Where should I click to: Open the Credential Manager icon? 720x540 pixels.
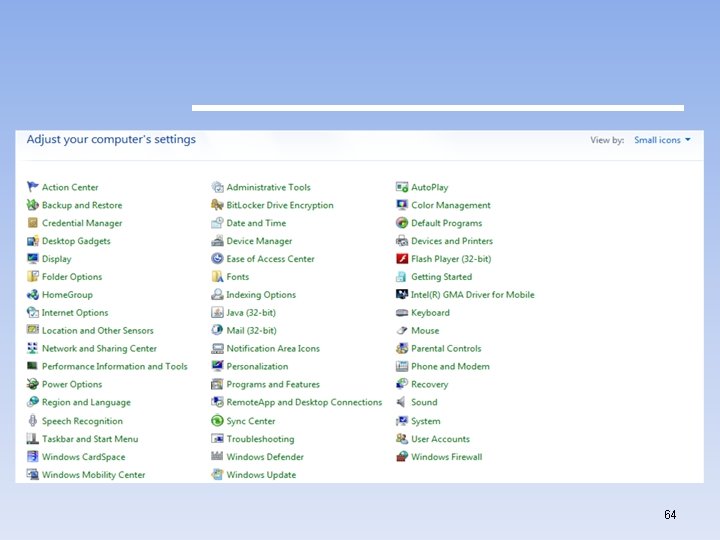tap(33, 223)
